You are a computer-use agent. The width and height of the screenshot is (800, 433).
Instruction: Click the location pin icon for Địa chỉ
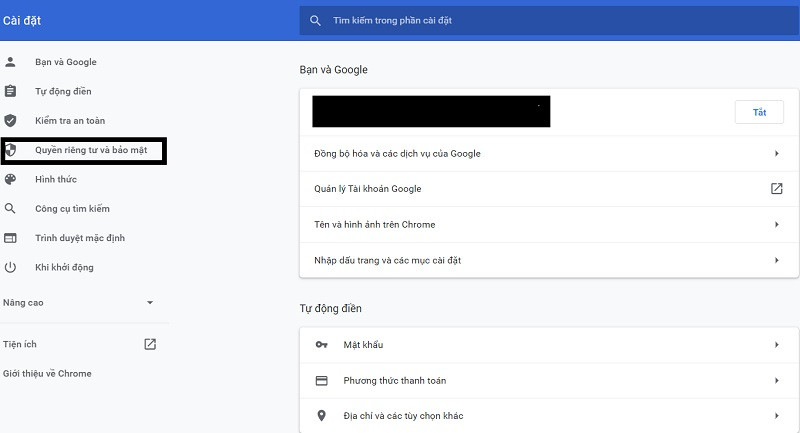pyautogui.click(x=321, y=416)
